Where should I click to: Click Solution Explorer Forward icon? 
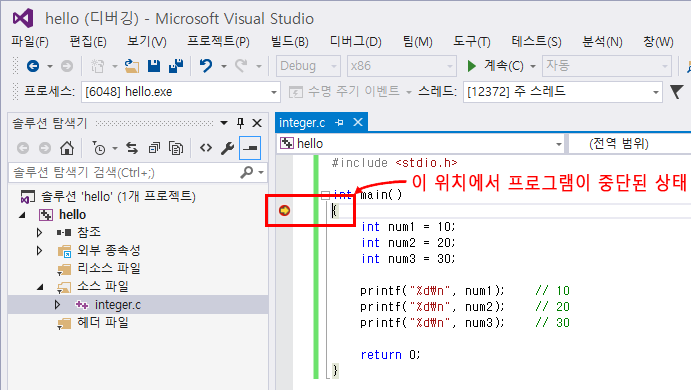click(x=45, y=148)
